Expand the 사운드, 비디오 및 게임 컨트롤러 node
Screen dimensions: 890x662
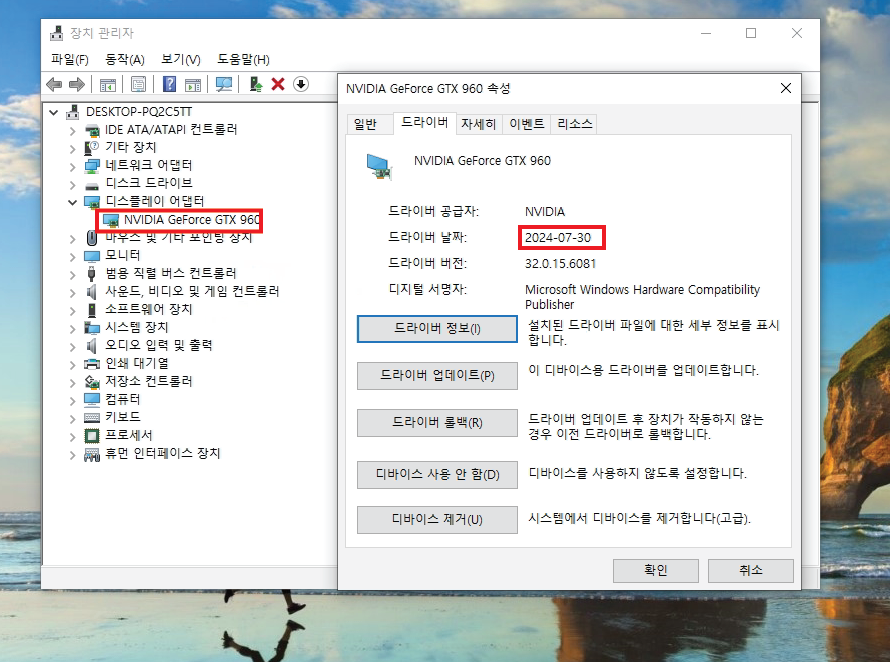coord(72,292)
